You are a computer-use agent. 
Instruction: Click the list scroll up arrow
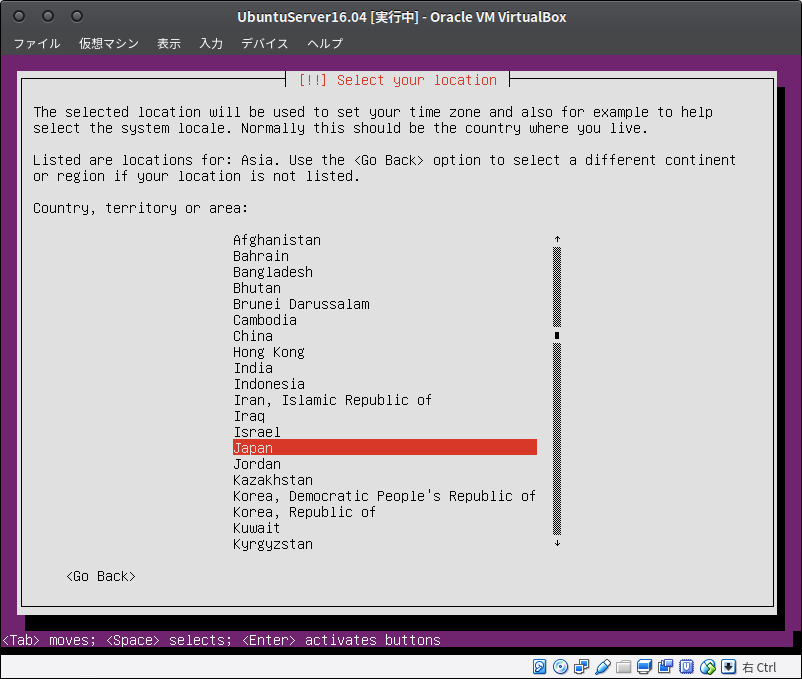[558, 239]
